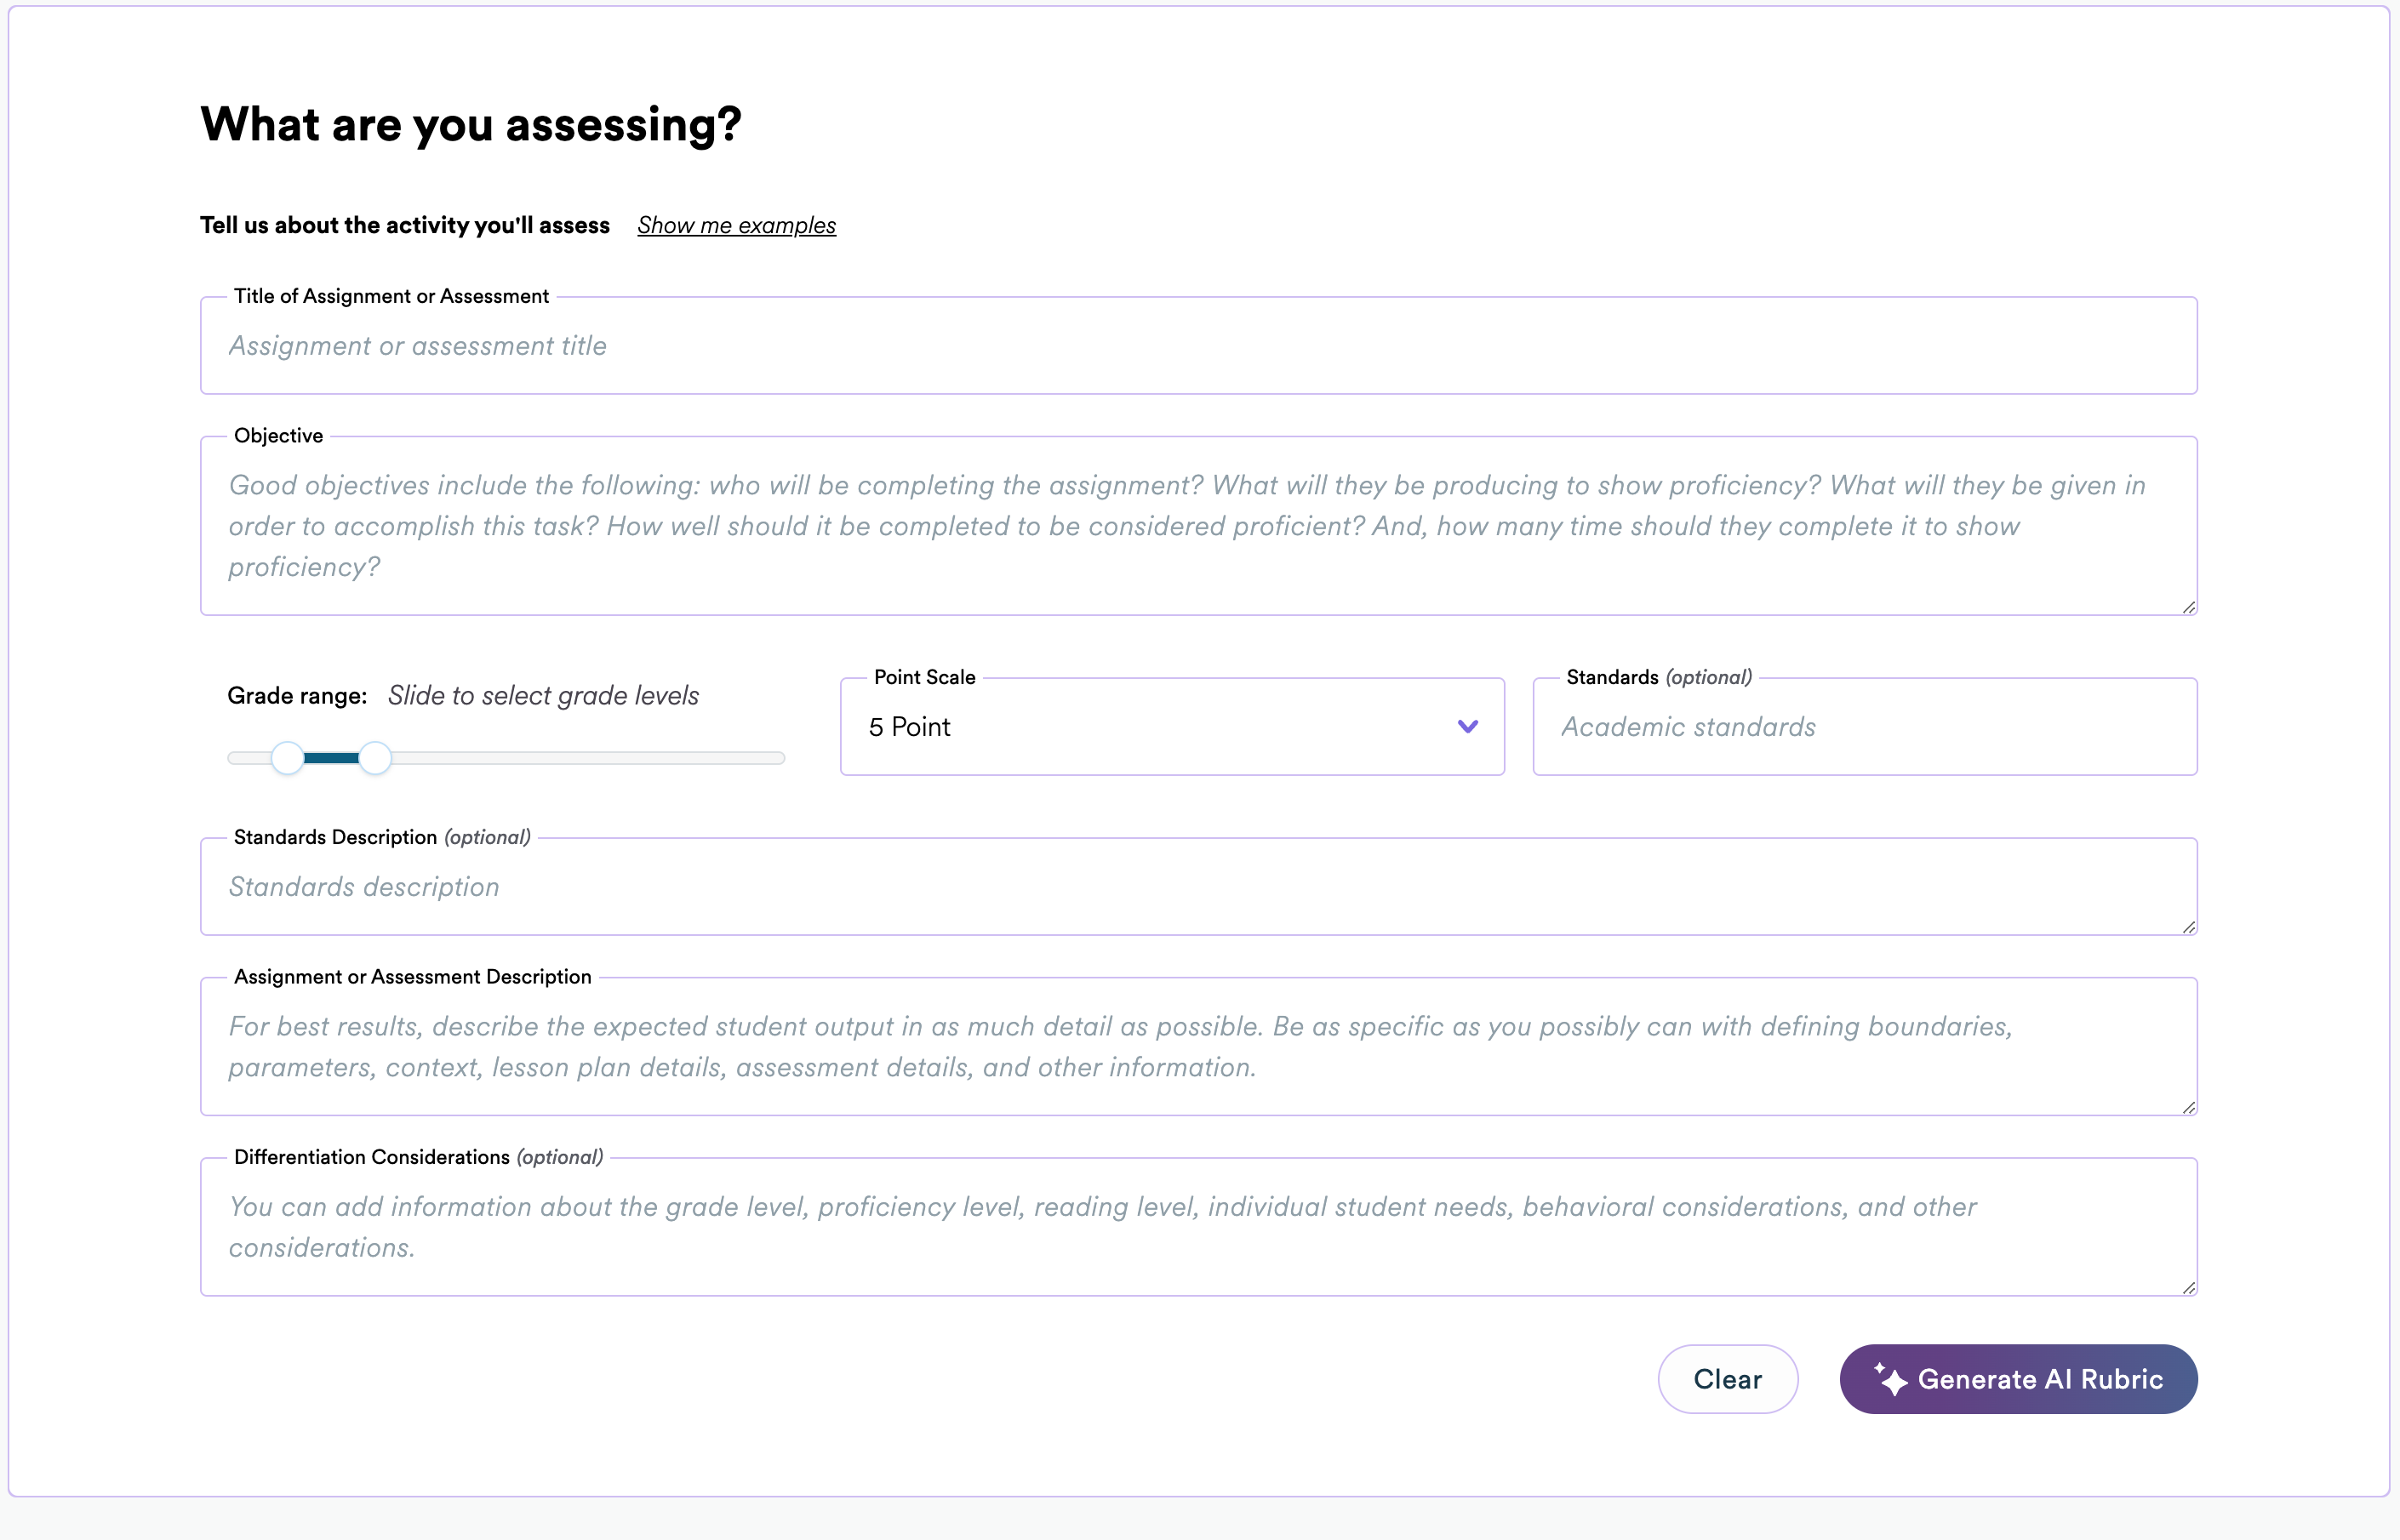Click the filled segment of grade slider

coord(331,758)
